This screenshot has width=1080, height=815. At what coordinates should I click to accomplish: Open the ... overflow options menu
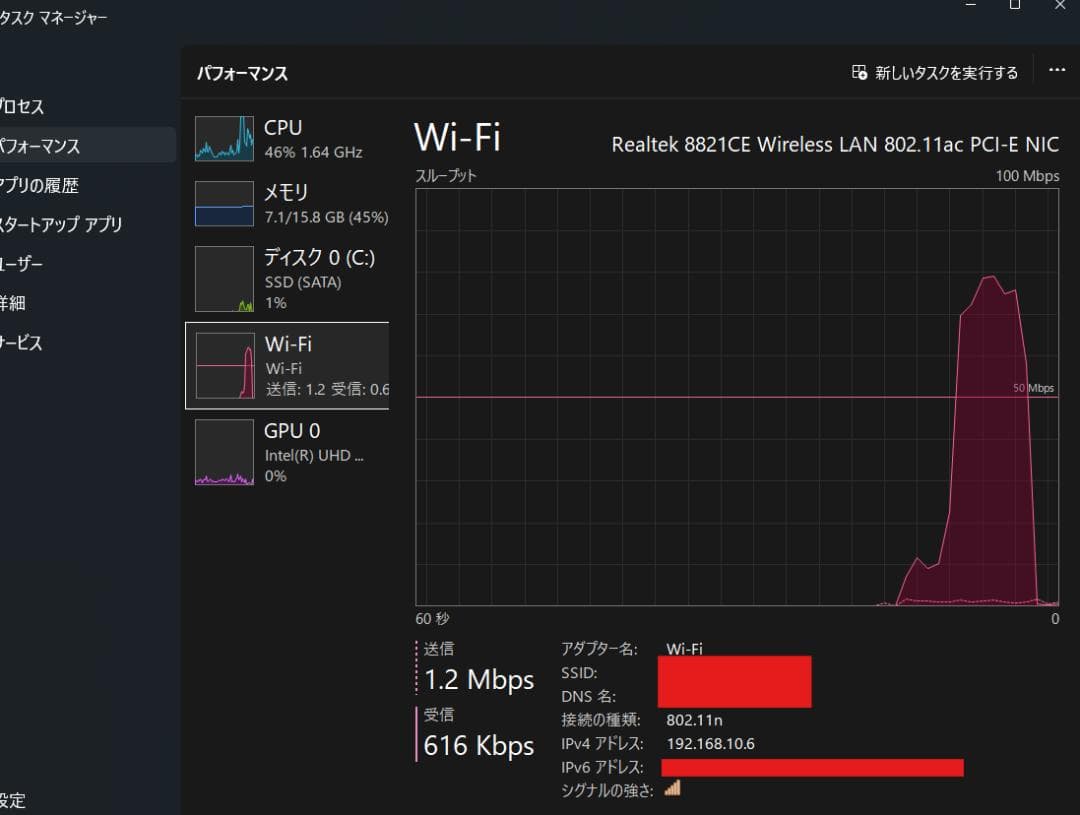click(1057, 70)
